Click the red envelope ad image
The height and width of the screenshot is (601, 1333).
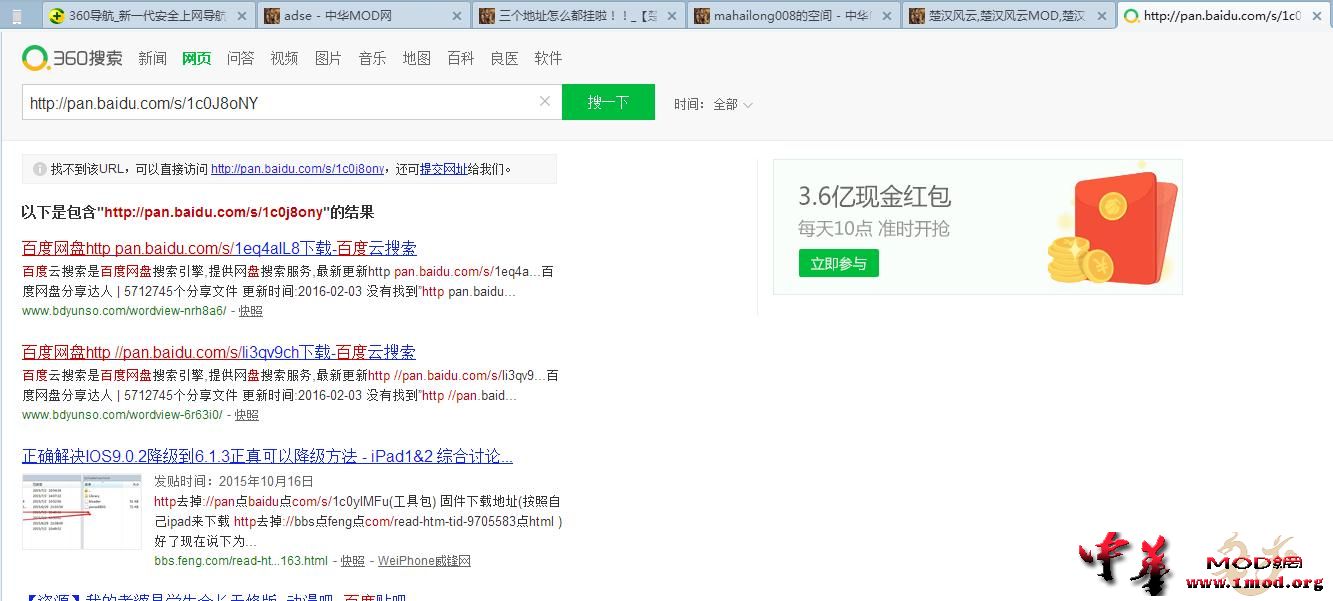(1112, 228)
